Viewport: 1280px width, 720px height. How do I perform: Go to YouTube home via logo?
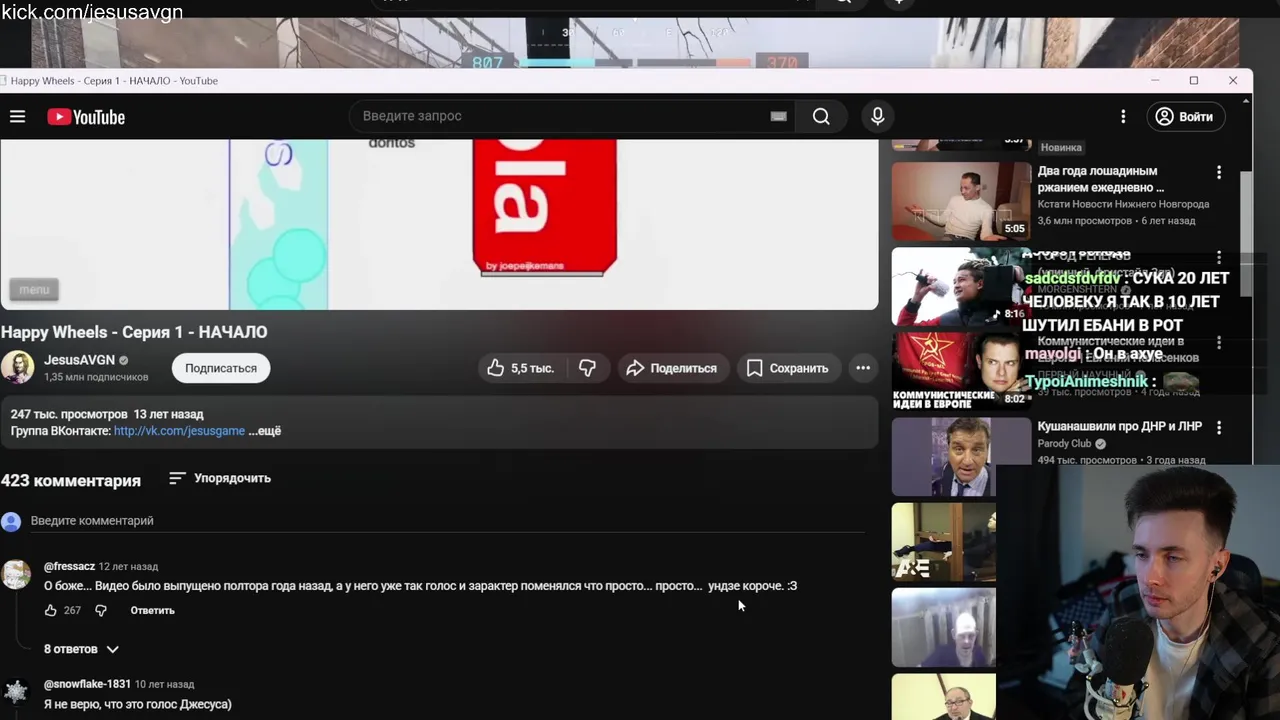86,117
